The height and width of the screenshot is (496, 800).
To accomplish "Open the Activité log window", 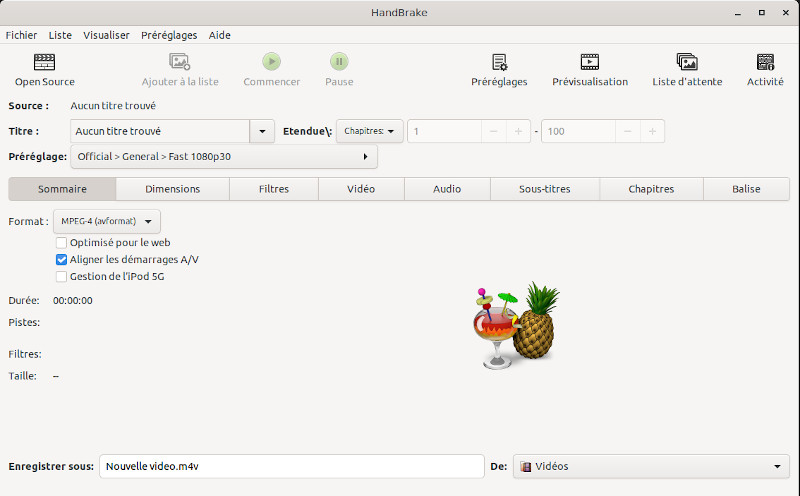I will click(x=765, y=62).
